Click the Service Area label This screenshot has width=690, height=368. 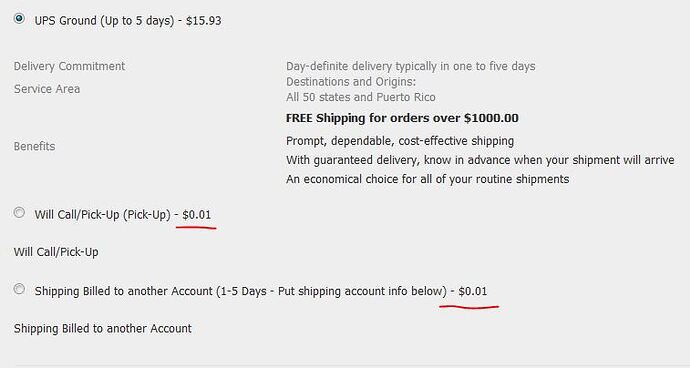[x=47, y=89]
